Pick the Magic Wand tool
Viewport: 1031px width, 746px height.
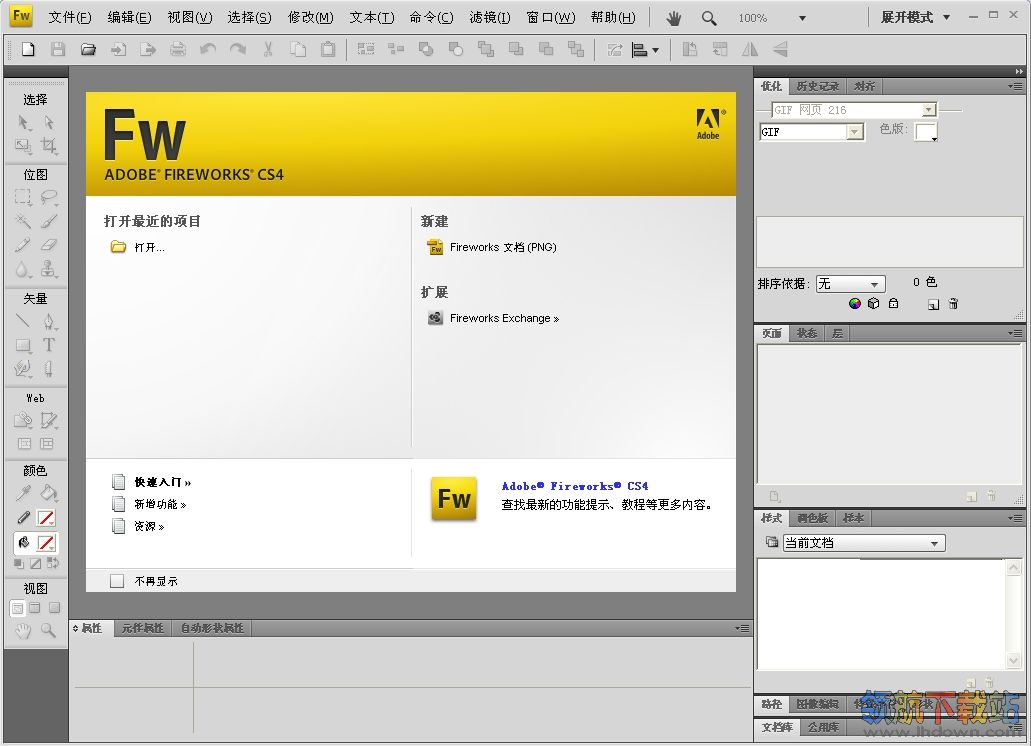coord(24,221)
